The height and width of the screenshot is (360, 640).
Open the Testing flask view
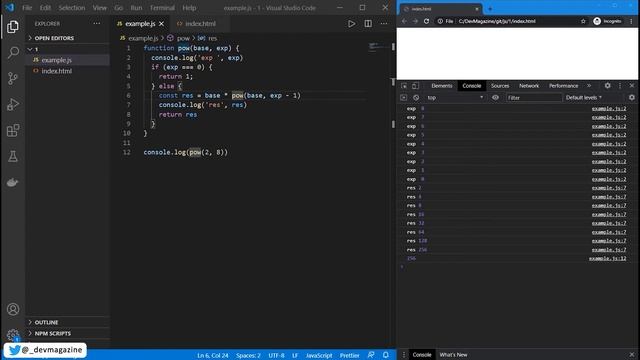pos(13,156)
